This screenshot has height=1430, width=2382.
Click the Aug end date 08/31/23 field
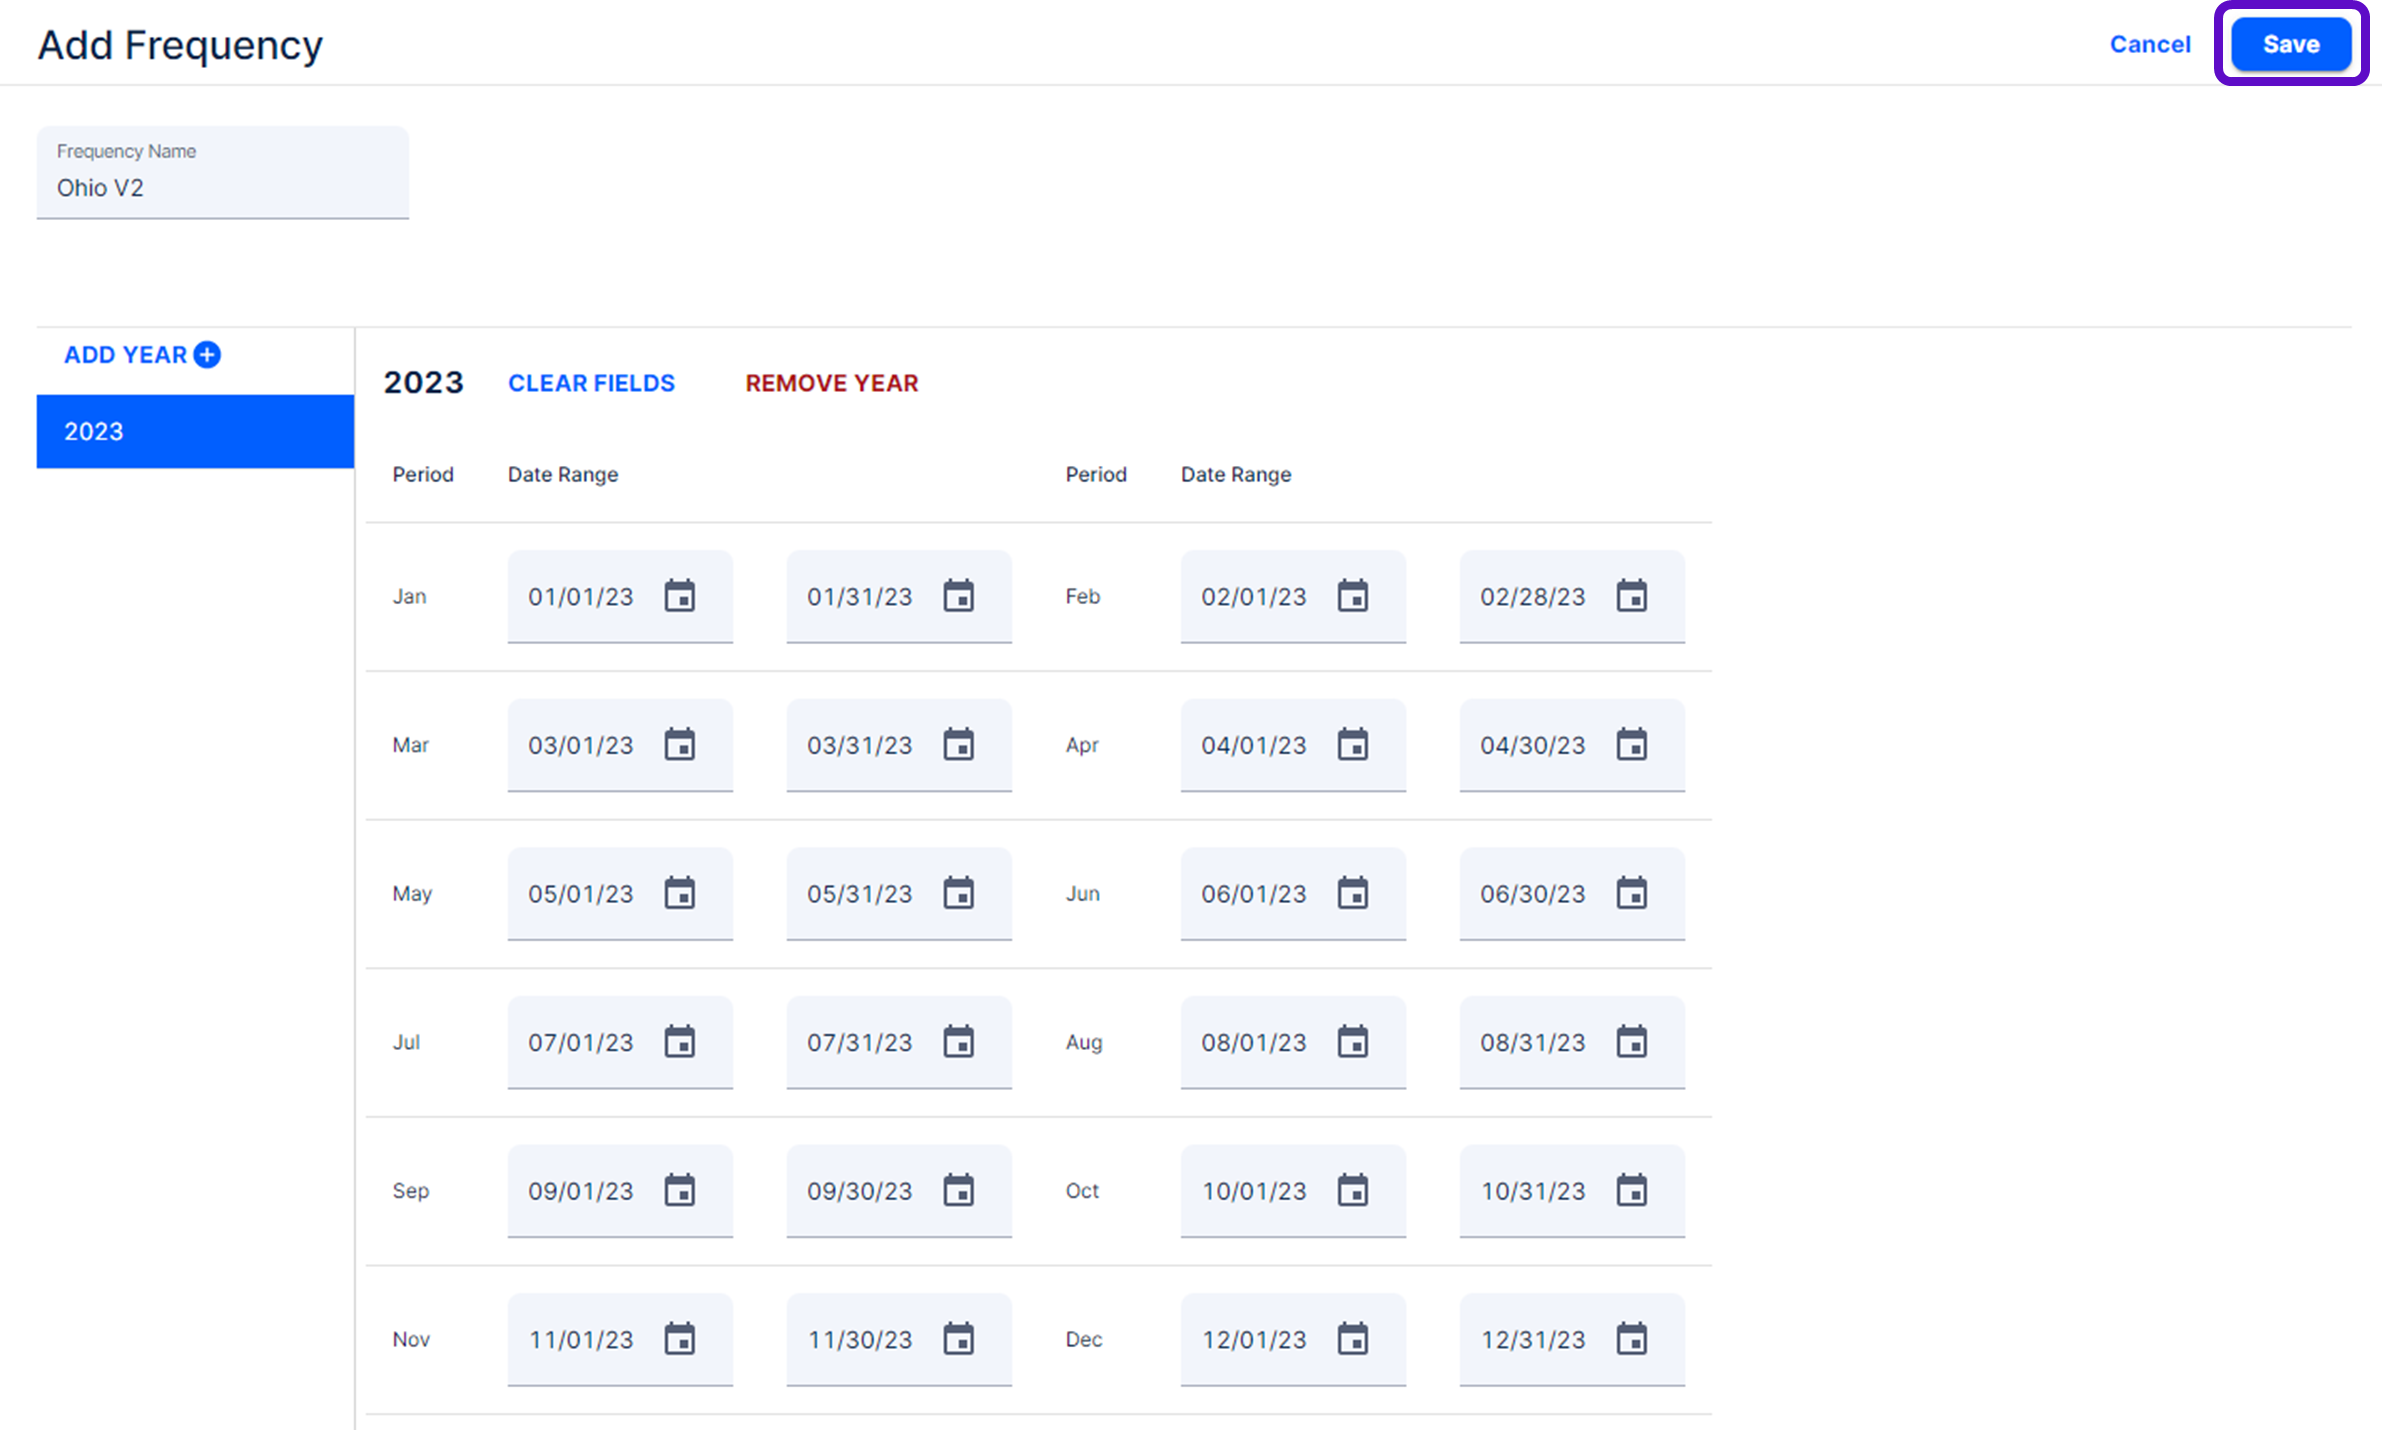1532,1043
